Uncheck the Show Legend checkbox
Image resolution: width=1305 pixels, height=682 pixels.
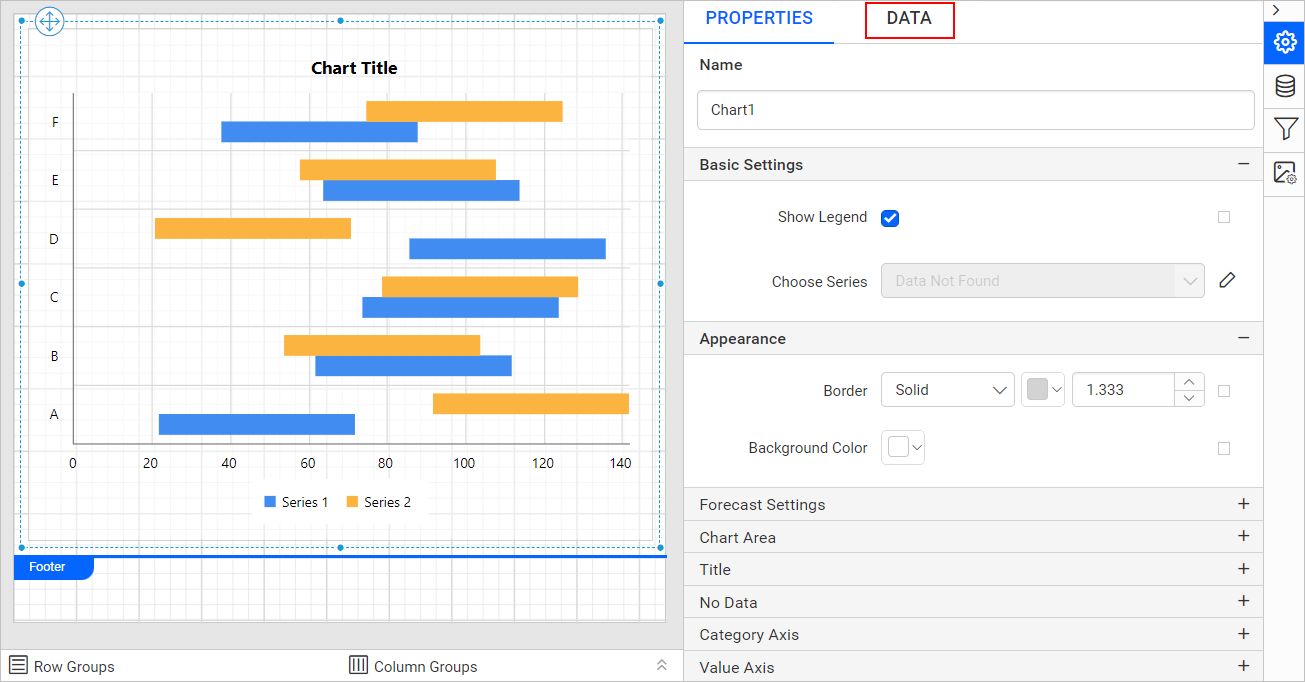(x=889, y=217)
